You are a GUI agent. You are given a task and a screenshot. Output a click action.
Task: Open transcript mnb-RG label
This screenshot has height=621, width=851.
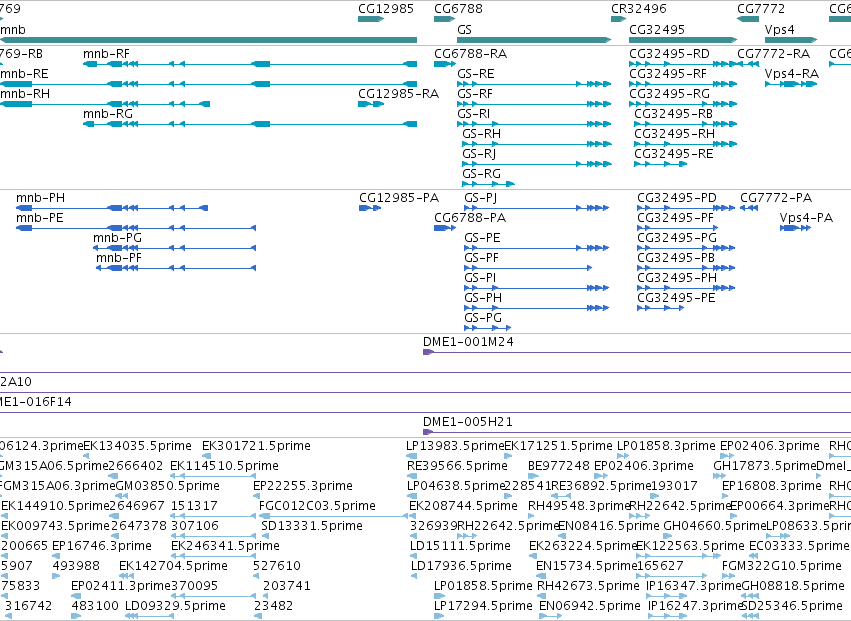click(x=107, y=114)
